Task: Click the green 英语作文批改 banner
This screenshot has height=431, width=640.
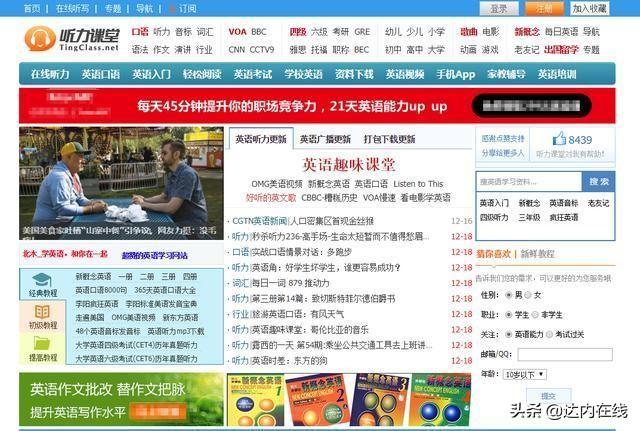Action: 121,400
